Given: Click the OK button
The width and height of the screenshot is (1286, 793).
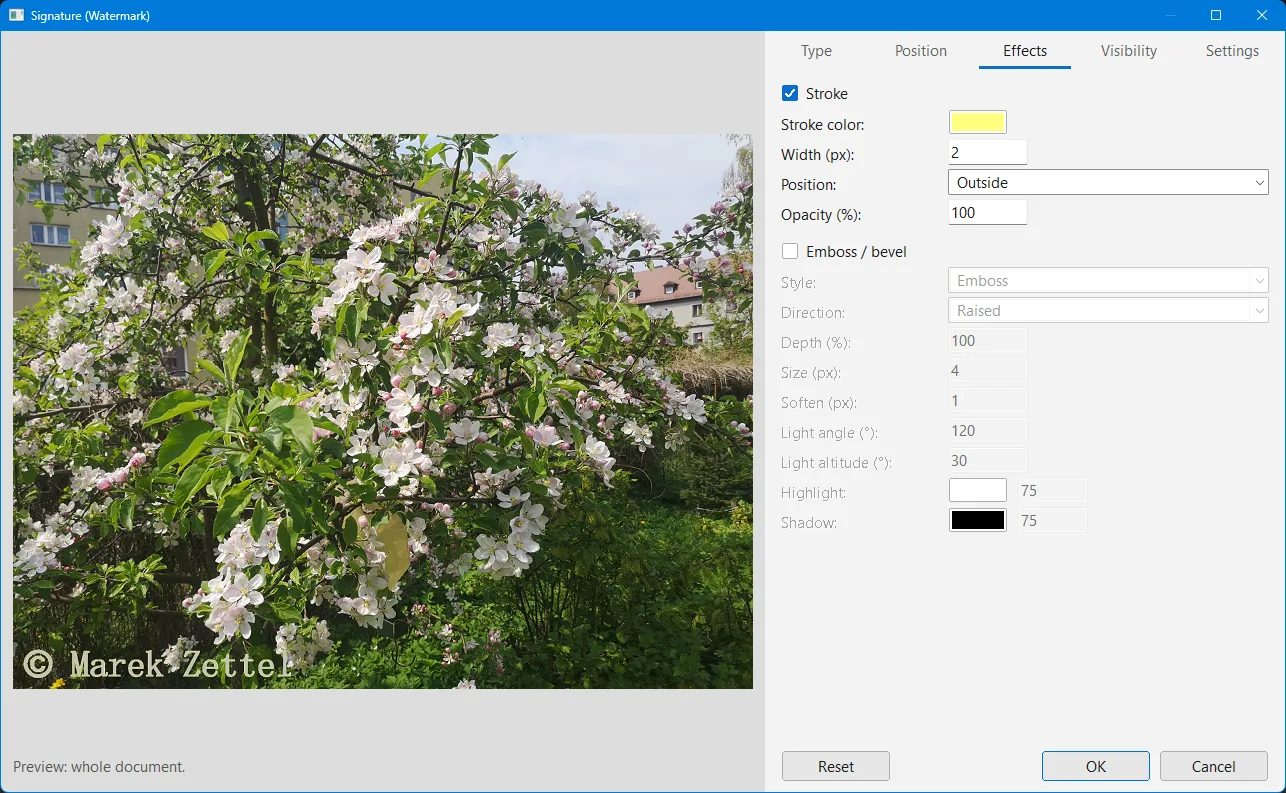Looking at the screenshot, I should tap(1096, 766).
